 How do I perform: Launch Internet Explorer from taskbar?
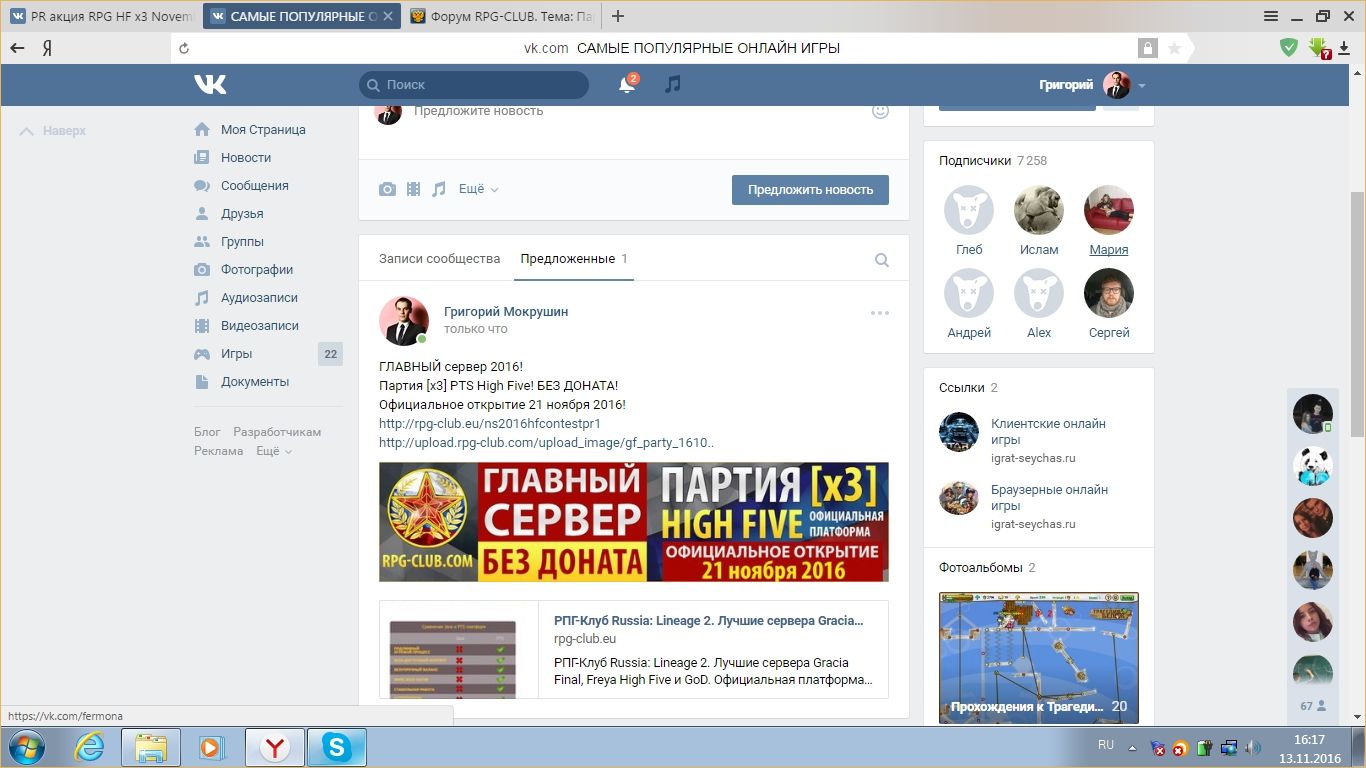[x=90, y=747]
